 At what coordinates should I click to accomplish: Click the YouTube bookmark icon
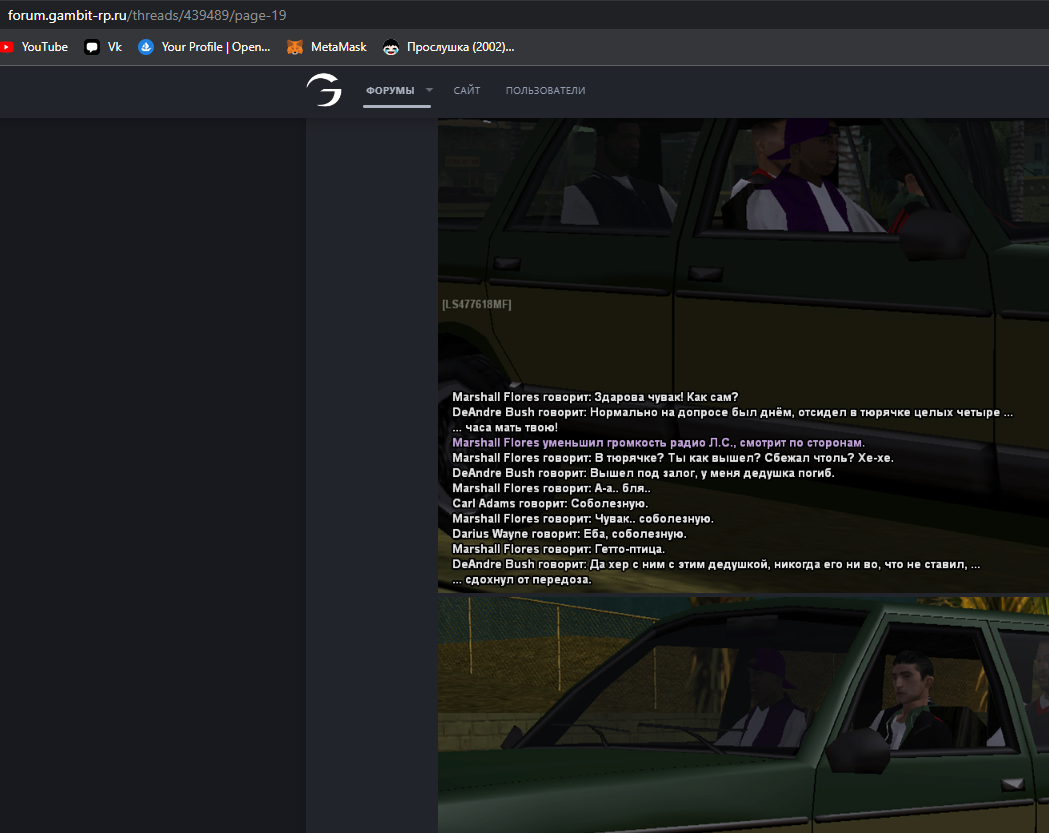click(x=7, y=47)
